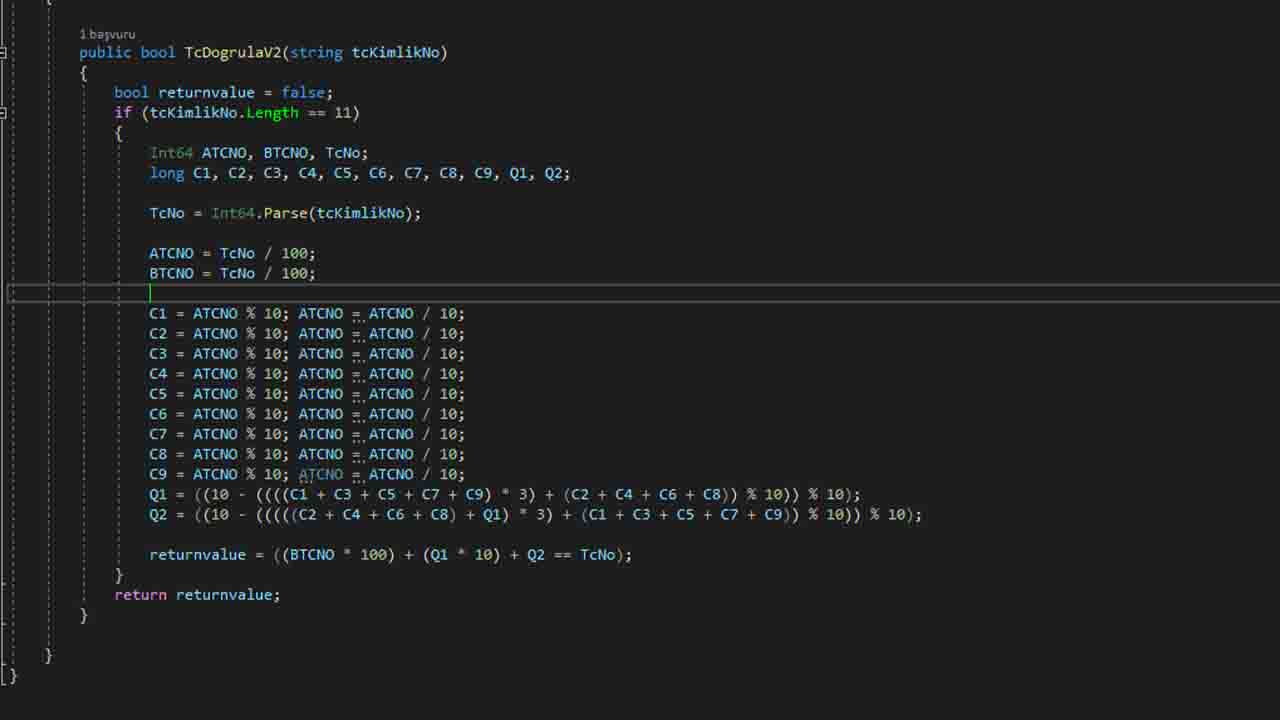Click the number '11' in the if condition
Screen dimensions: 1280x720
point(343,112)
